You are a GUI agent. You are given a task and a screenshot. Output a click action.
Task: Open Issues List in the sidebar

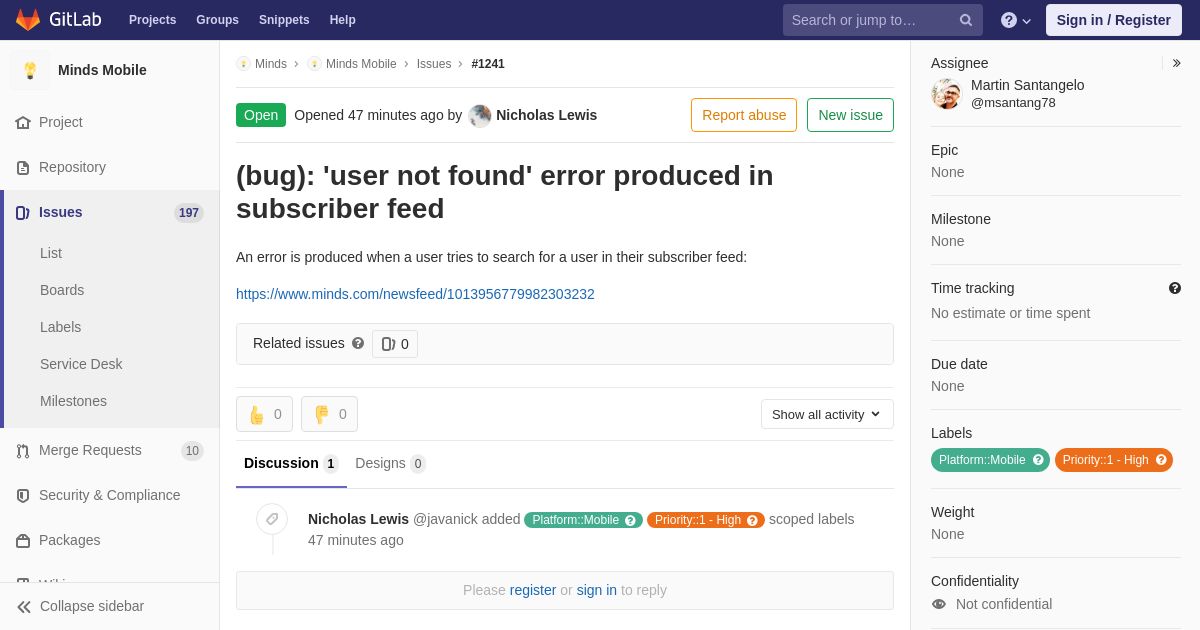coord(51,253)
